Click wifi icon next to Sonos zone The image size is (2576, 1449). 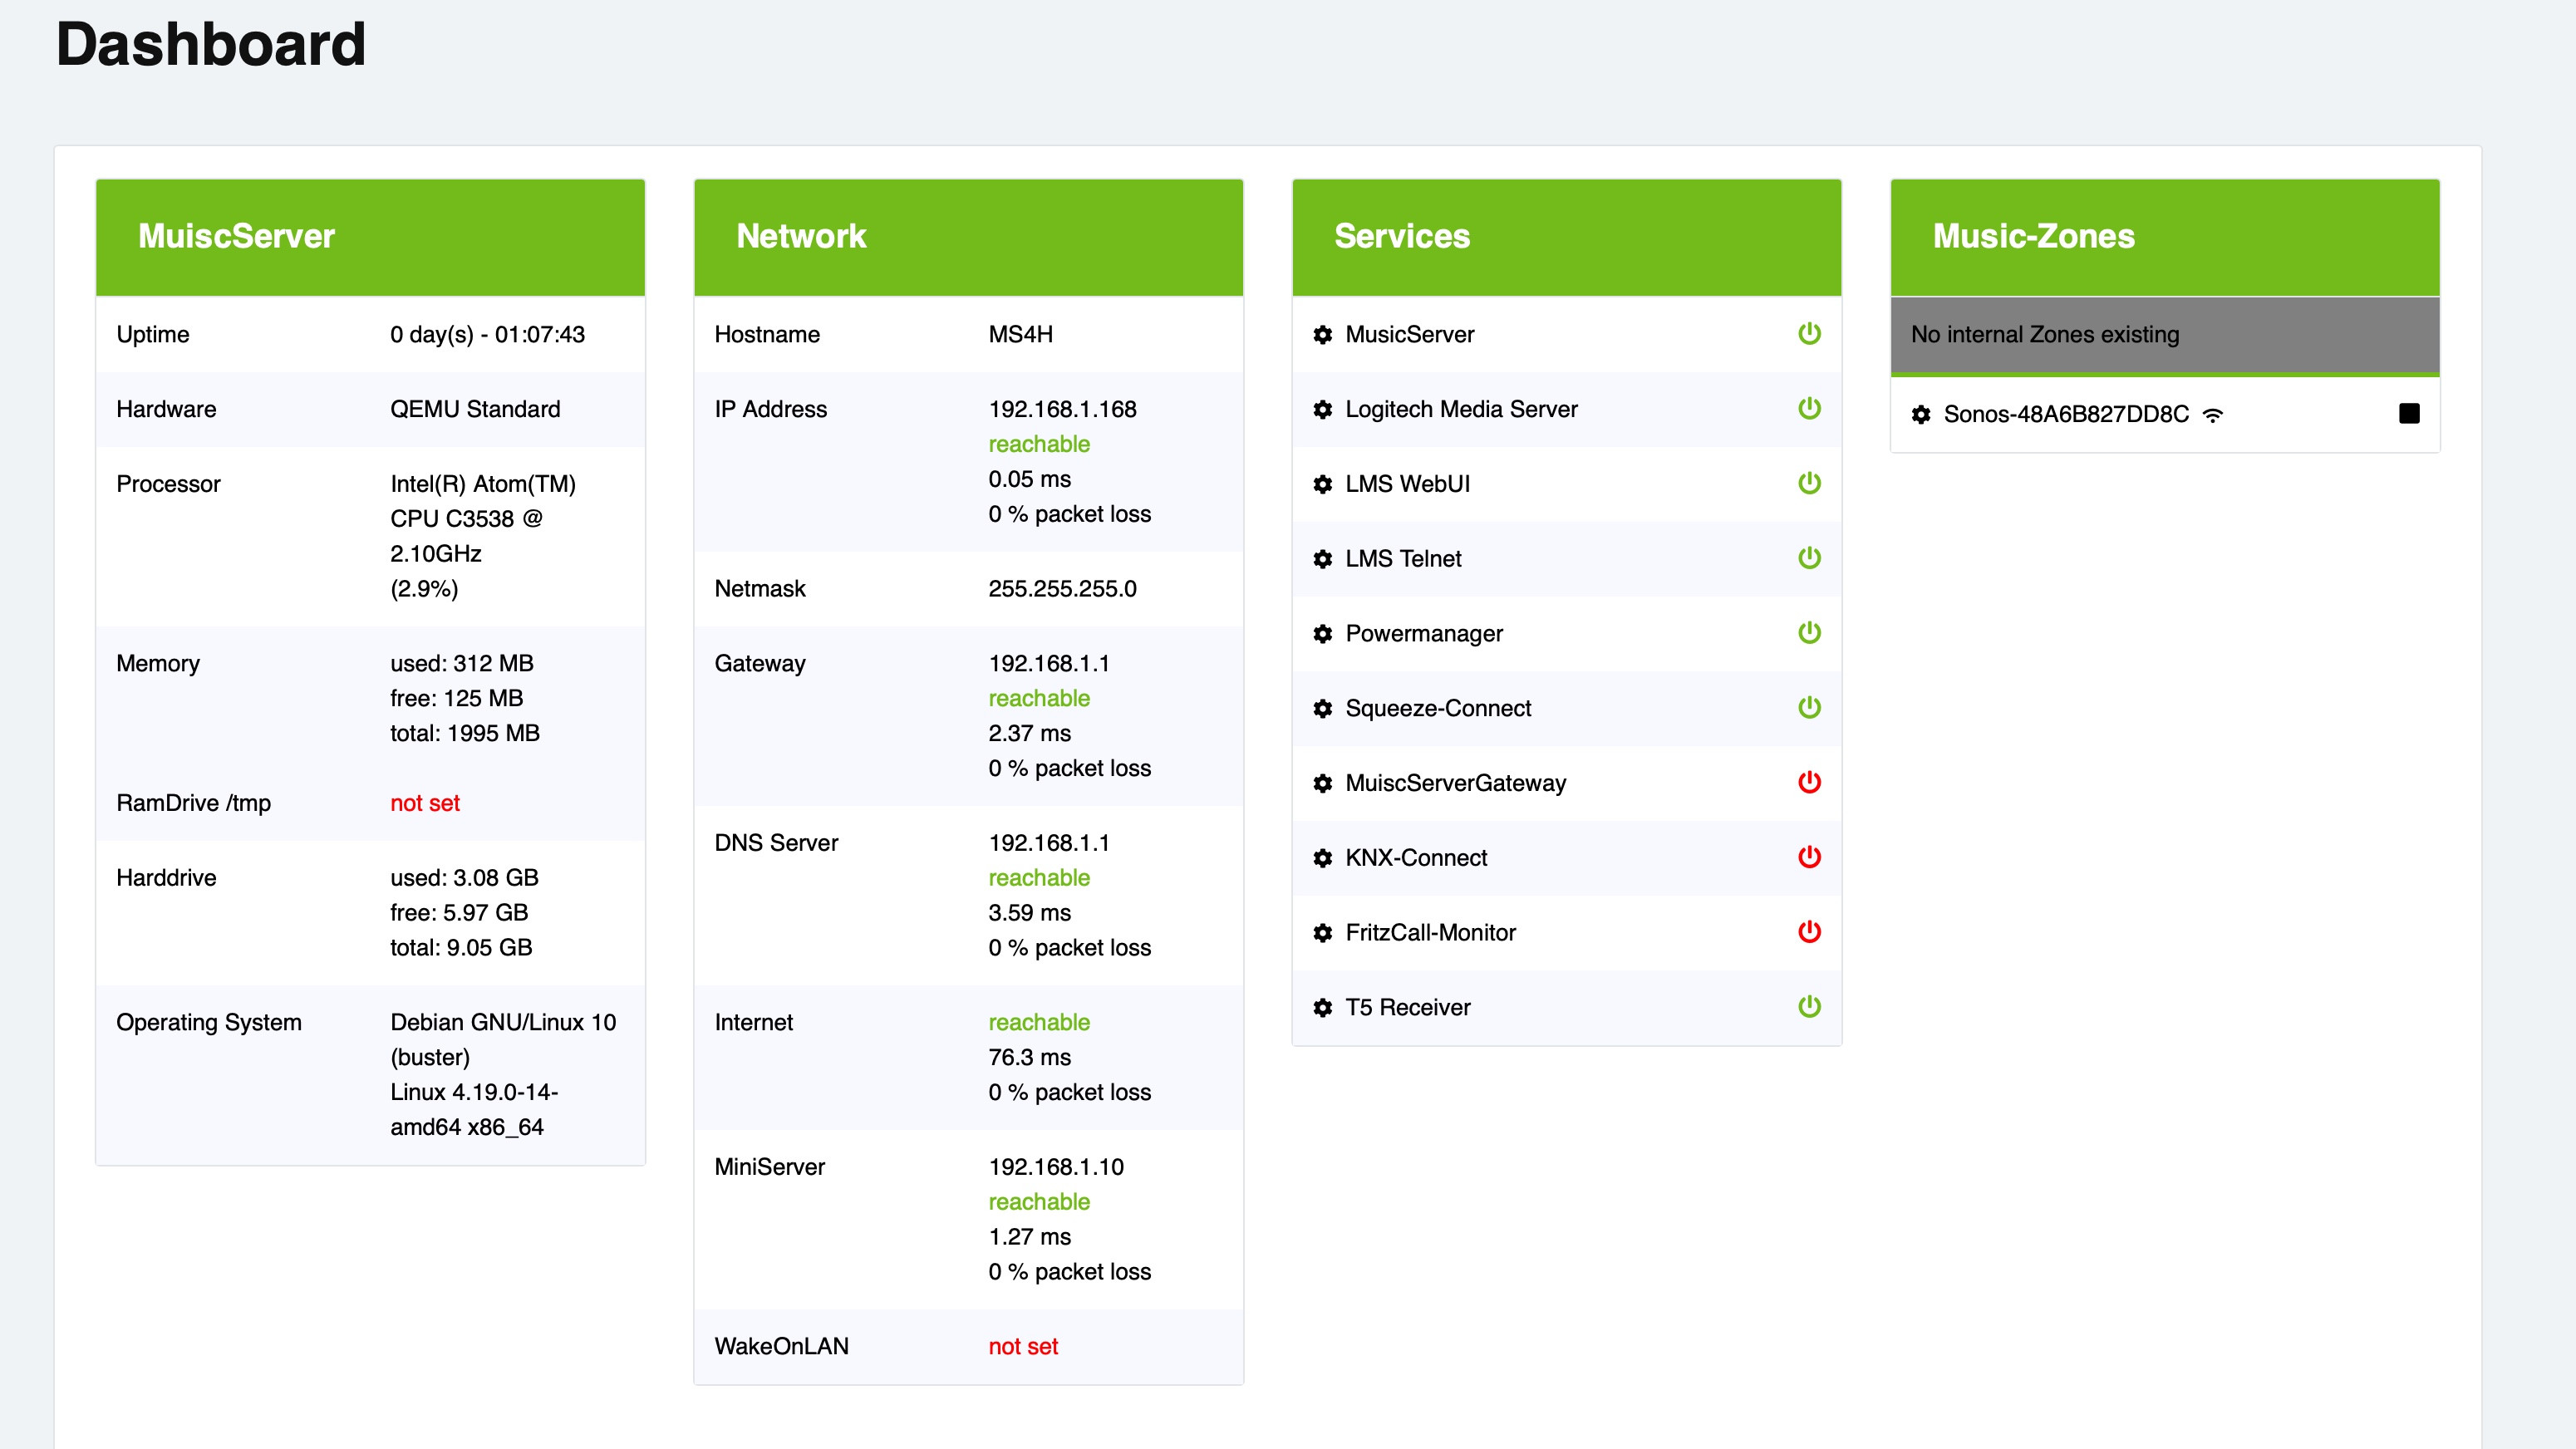tap(2212, 415)
